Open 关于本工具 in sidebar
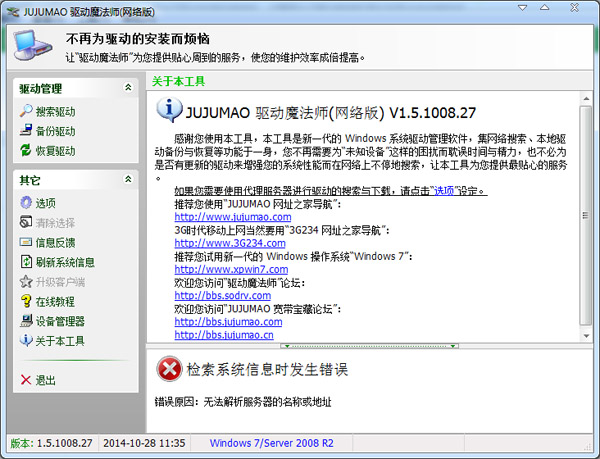Screen dimensions: 600x459 [x=59, y=341]
